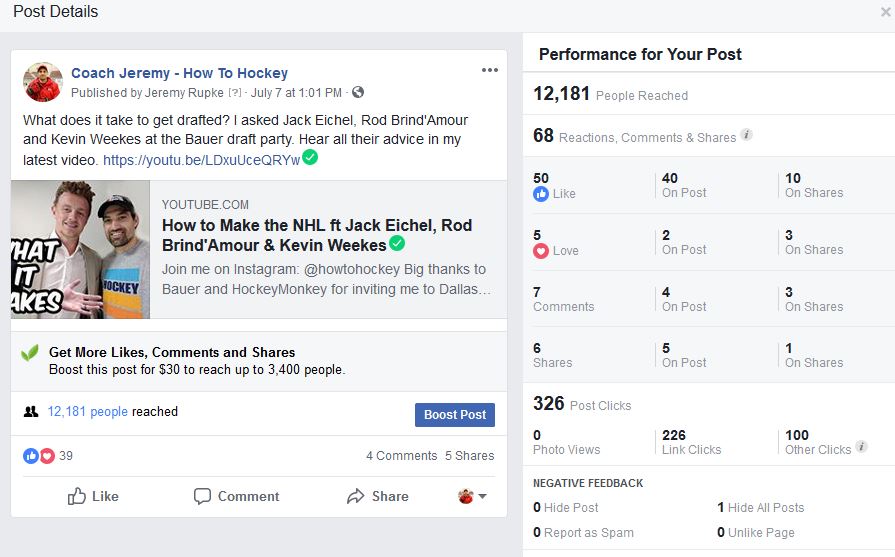Click the Boost Post button

click(x=455, y=415)
